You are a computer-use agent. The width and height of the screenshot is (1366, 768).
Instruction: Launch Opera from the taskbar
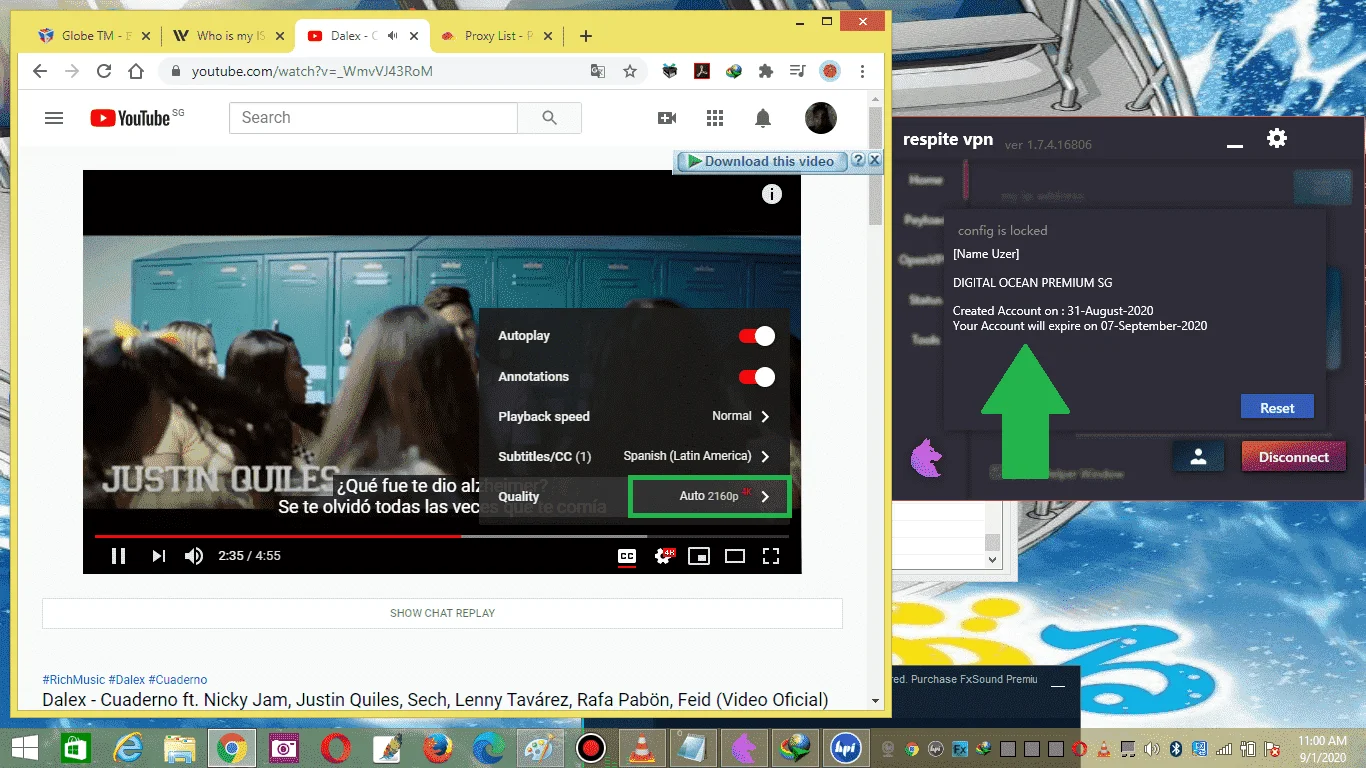[x=335, y=748]
